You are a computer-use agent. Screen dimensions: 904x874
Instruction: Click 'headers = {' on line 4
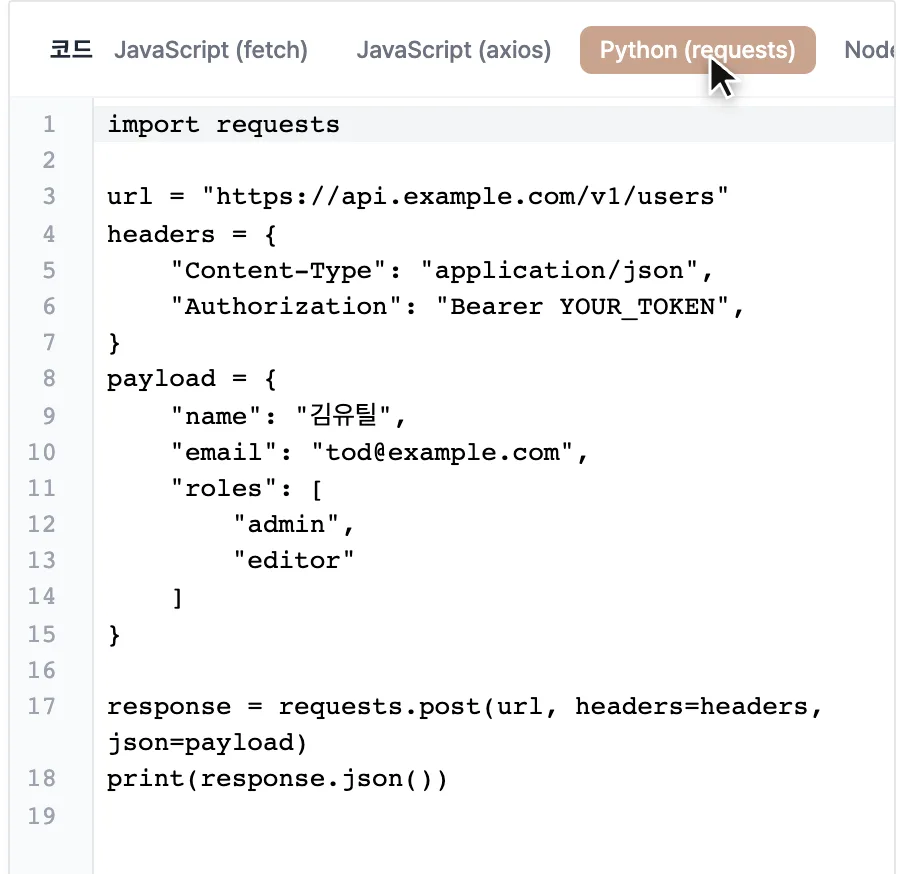(192, 235)
